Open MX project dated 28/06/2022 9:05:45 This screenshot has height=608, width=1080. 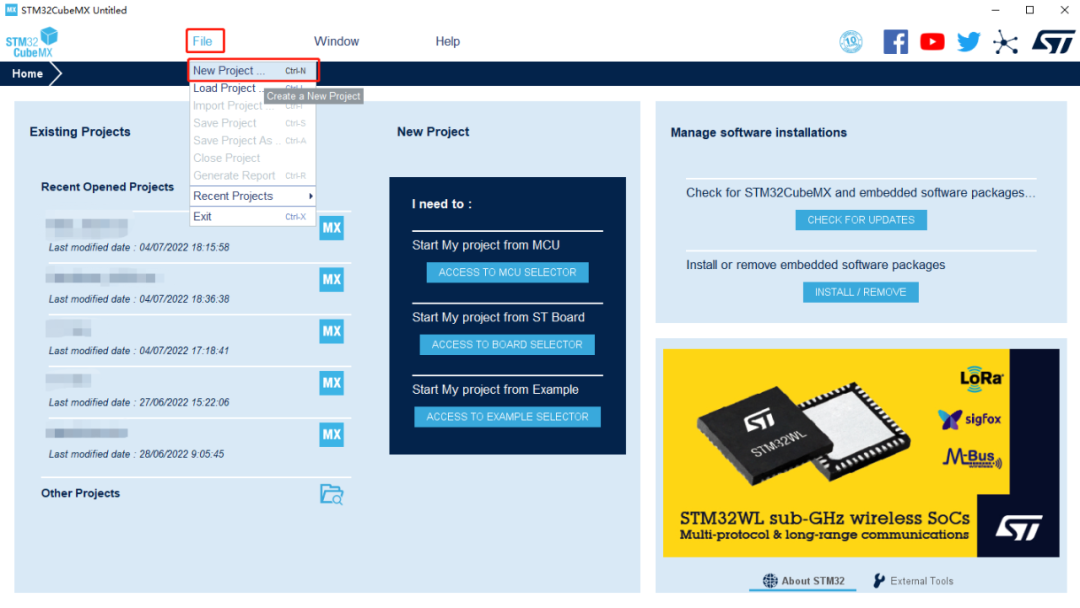tap(331, 434)
